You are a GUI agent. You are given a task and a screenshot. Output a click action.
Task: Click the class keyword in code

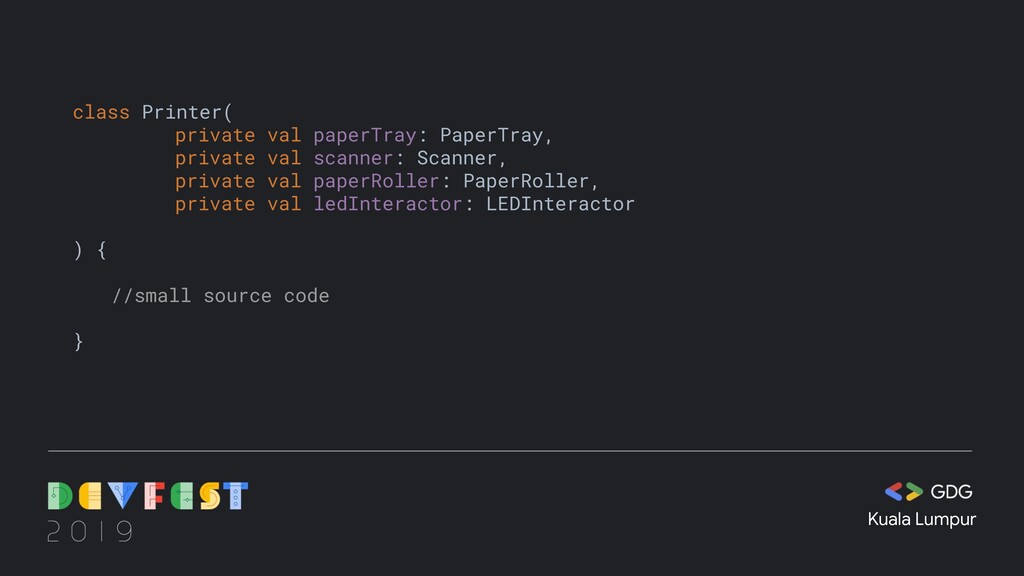[x=101, y=112]
